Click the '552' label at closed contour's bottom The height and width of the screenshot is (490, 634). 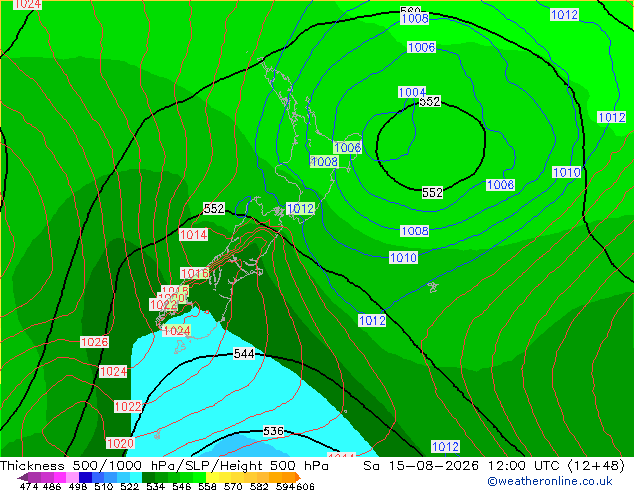(x=432, y=192)
